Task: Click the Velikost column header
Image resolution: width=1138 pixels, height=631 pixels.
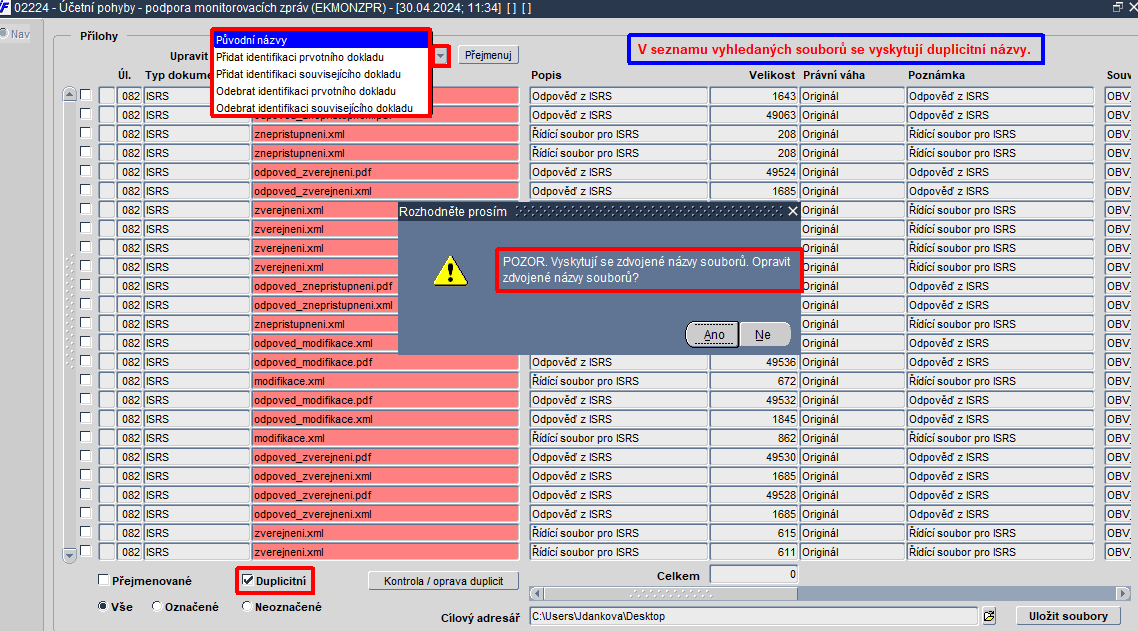Action: [x=771, y=75]
